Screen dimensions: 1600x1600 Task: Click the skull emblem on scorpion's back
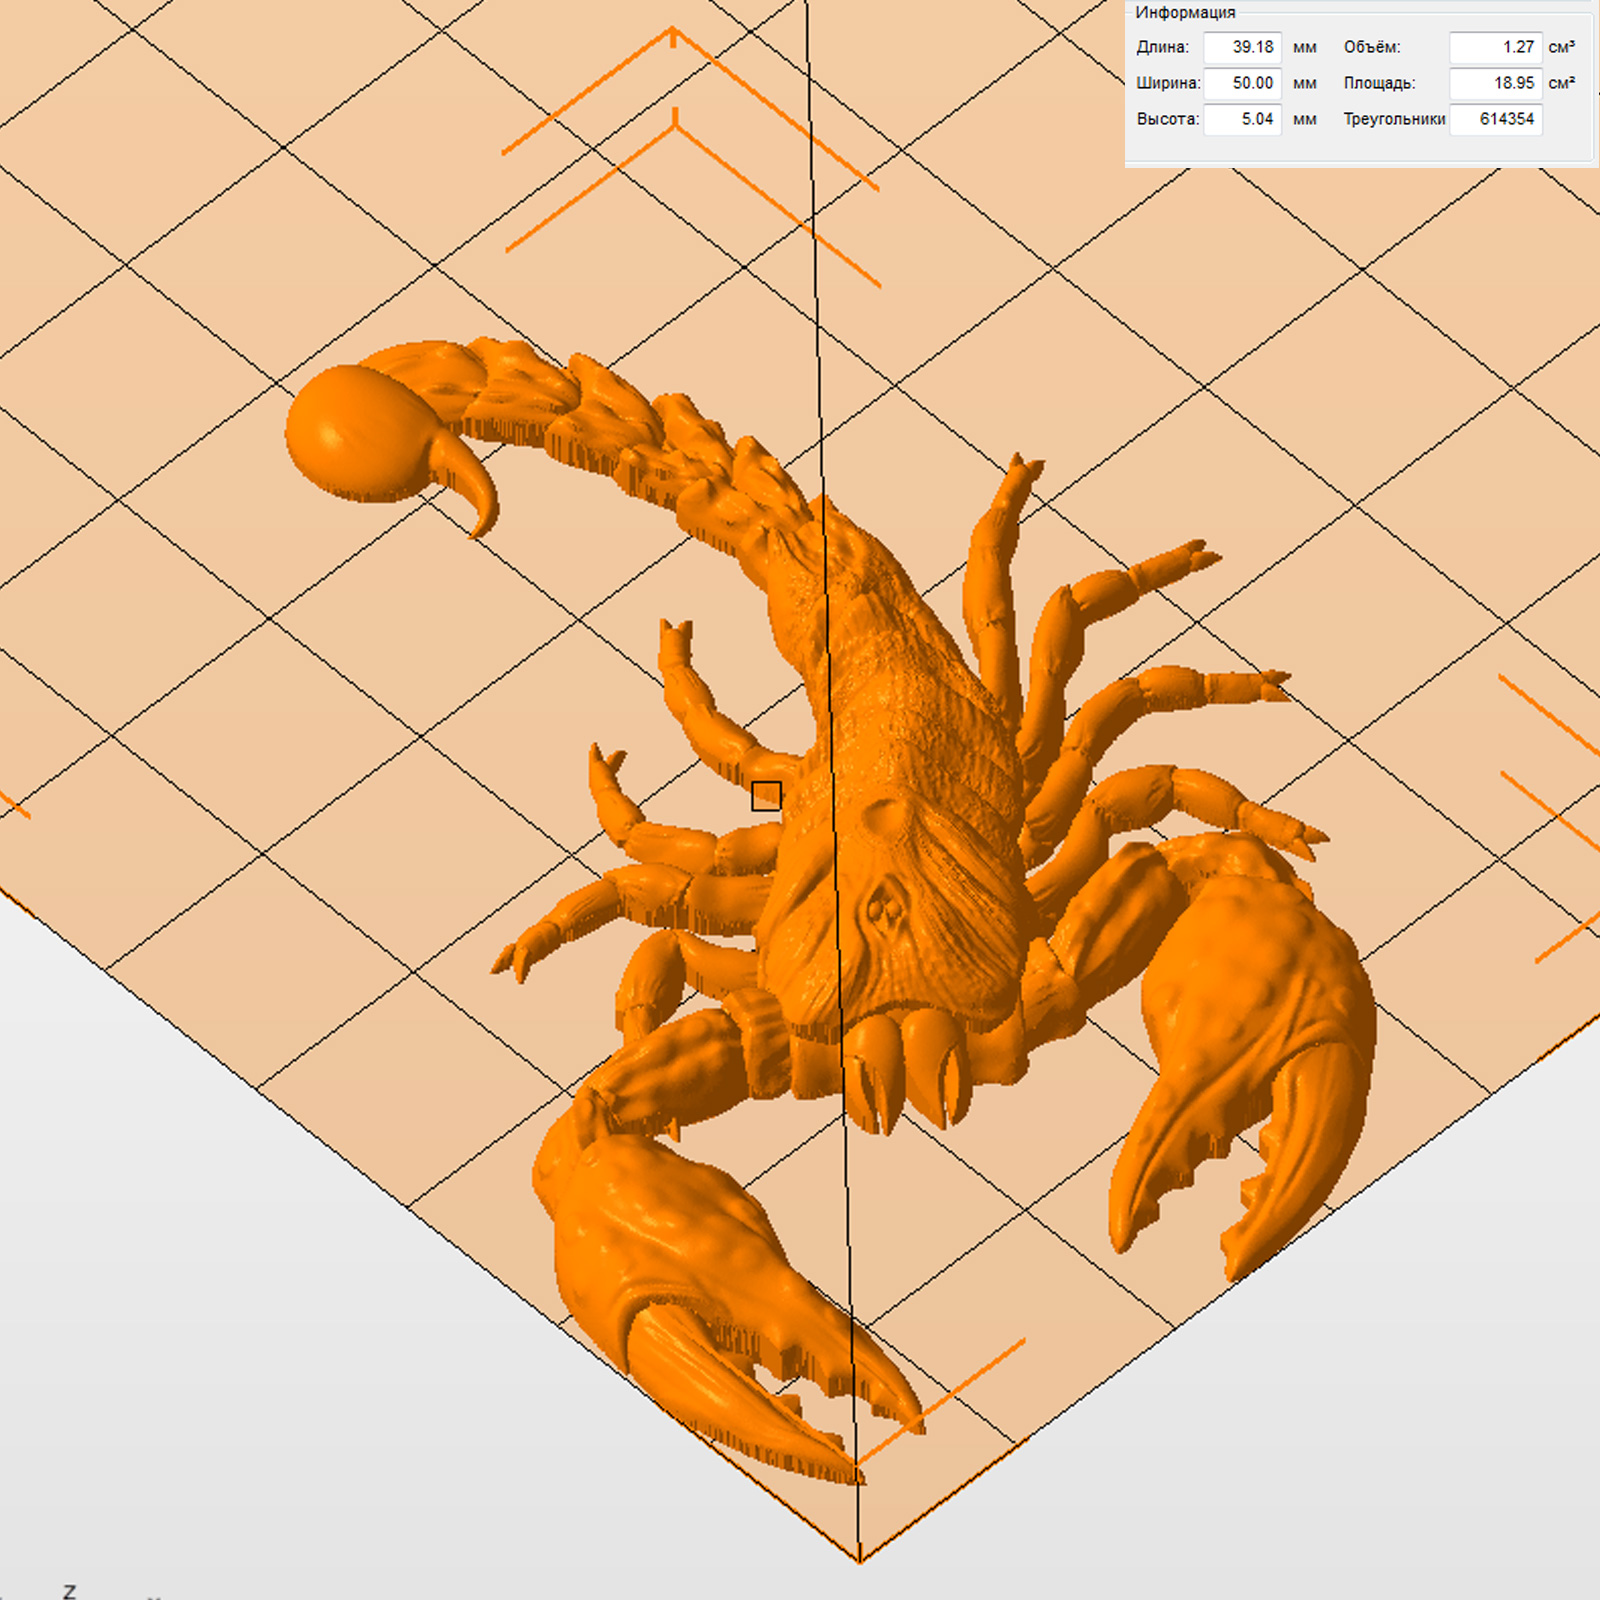(884, 908)
